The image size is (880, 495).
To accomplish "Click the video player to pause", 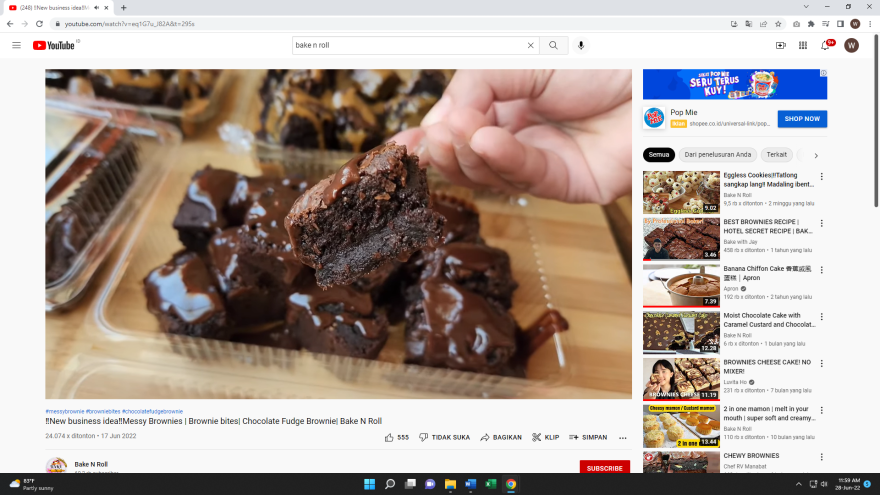I will [x=338, y=234].
